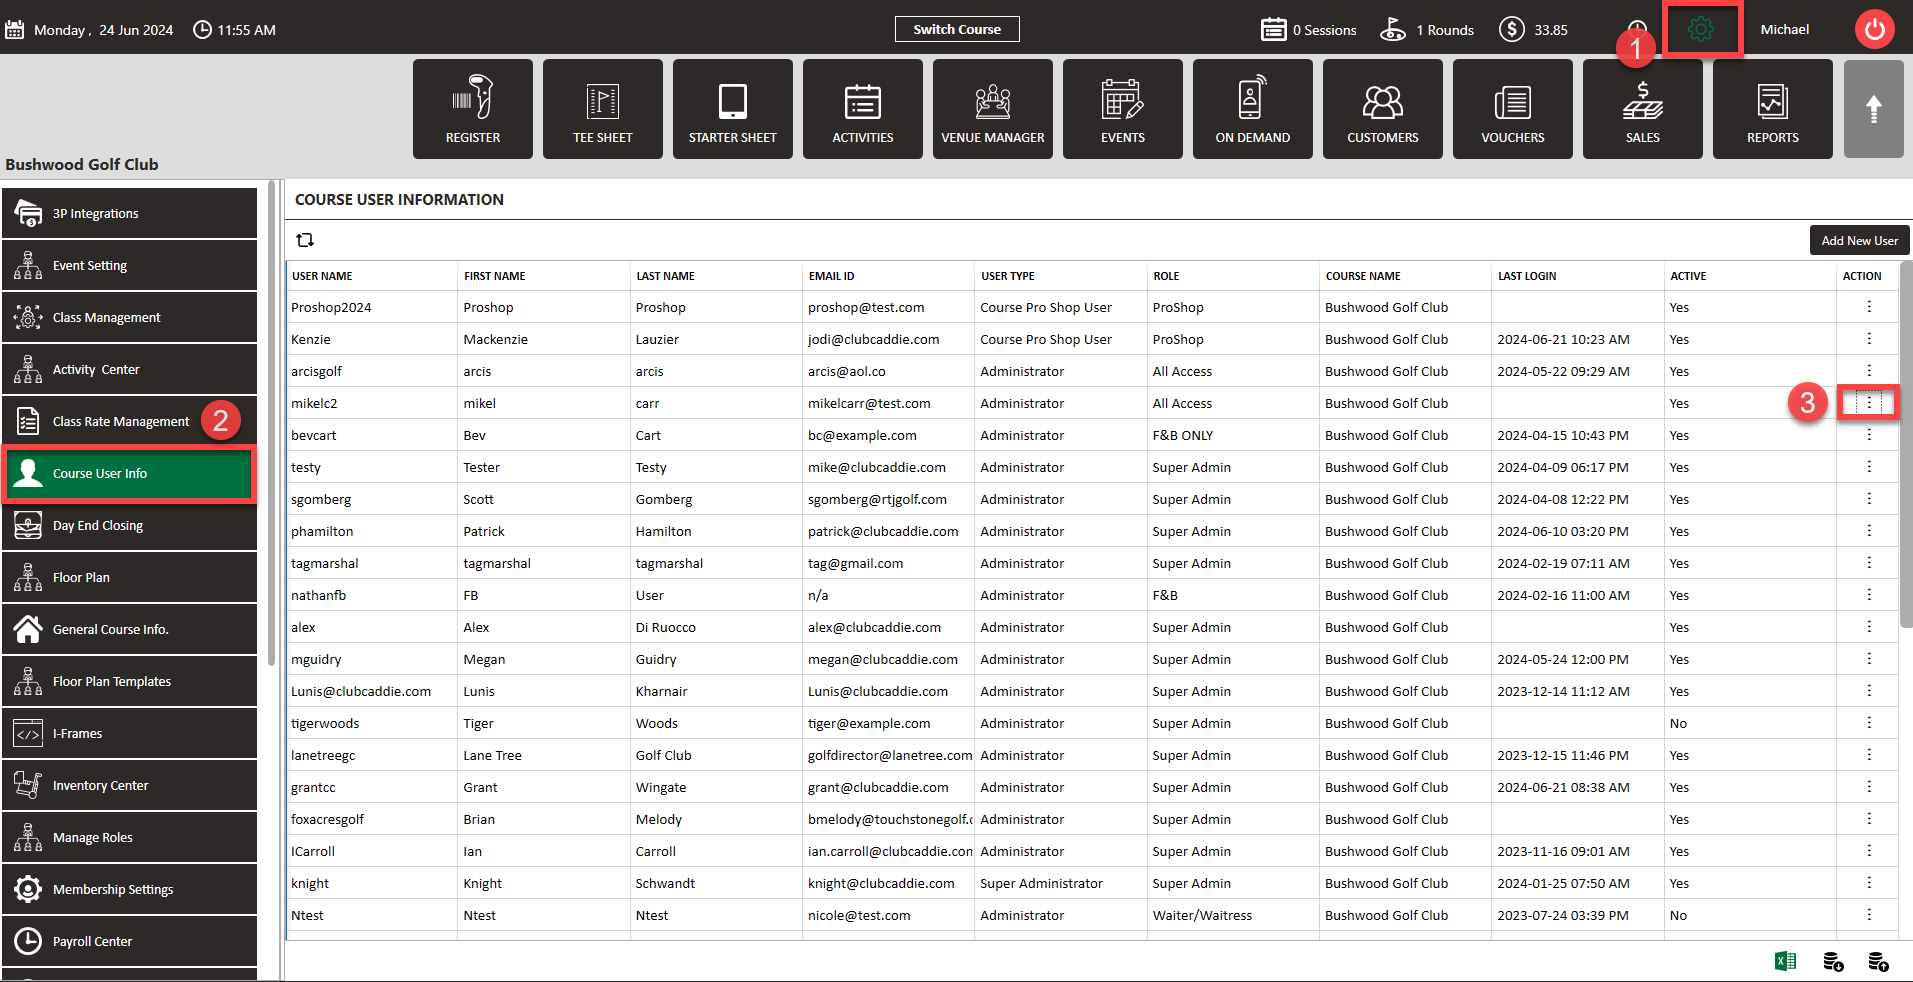Click the 1 Rounds label
The image size is (1913, 982).
coord(1445,30)
